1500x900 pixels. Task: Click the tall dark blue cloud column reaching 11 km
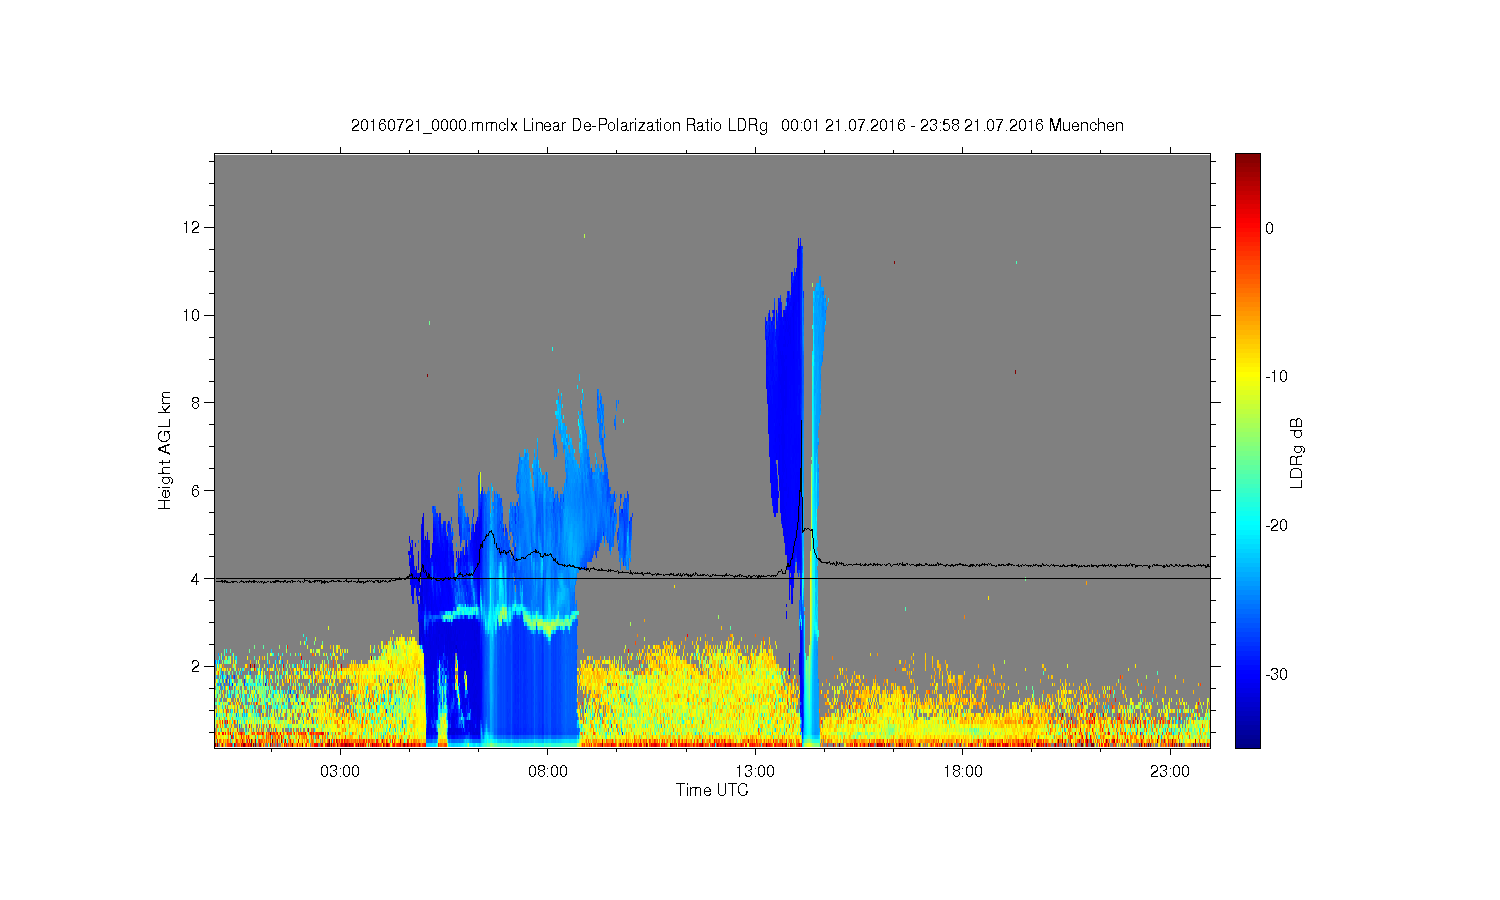789,400
